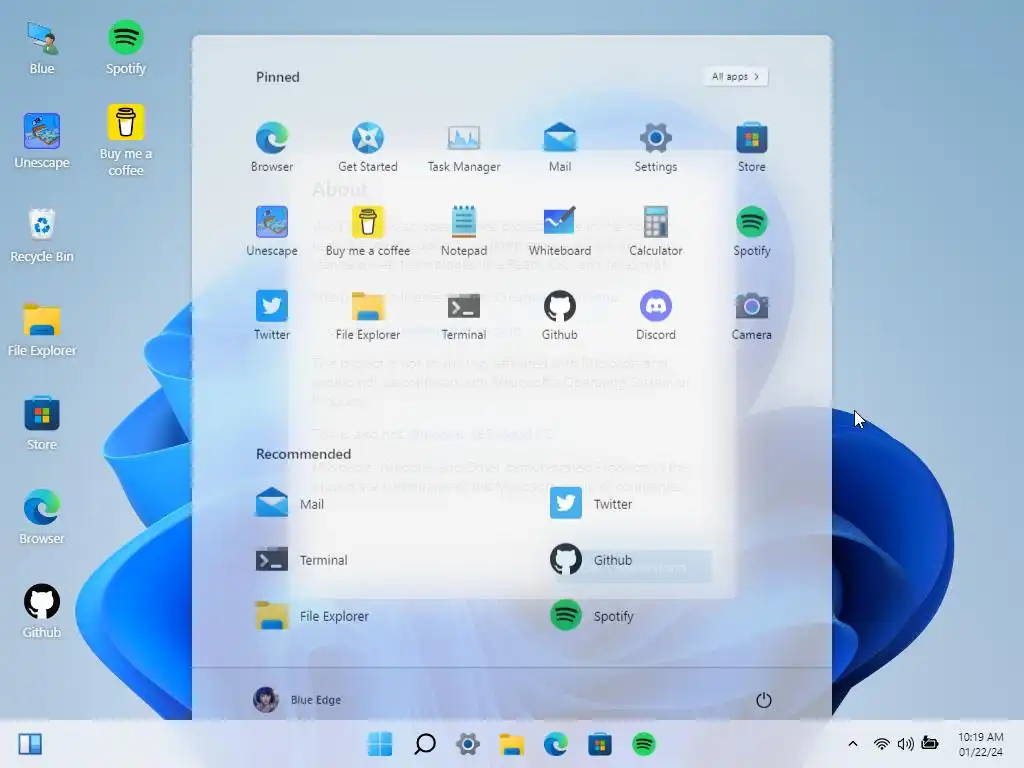Viewport: 1024px width, 768px height.
Task: Launch Unescape from Pinned apps
Action: click(272, 231)
